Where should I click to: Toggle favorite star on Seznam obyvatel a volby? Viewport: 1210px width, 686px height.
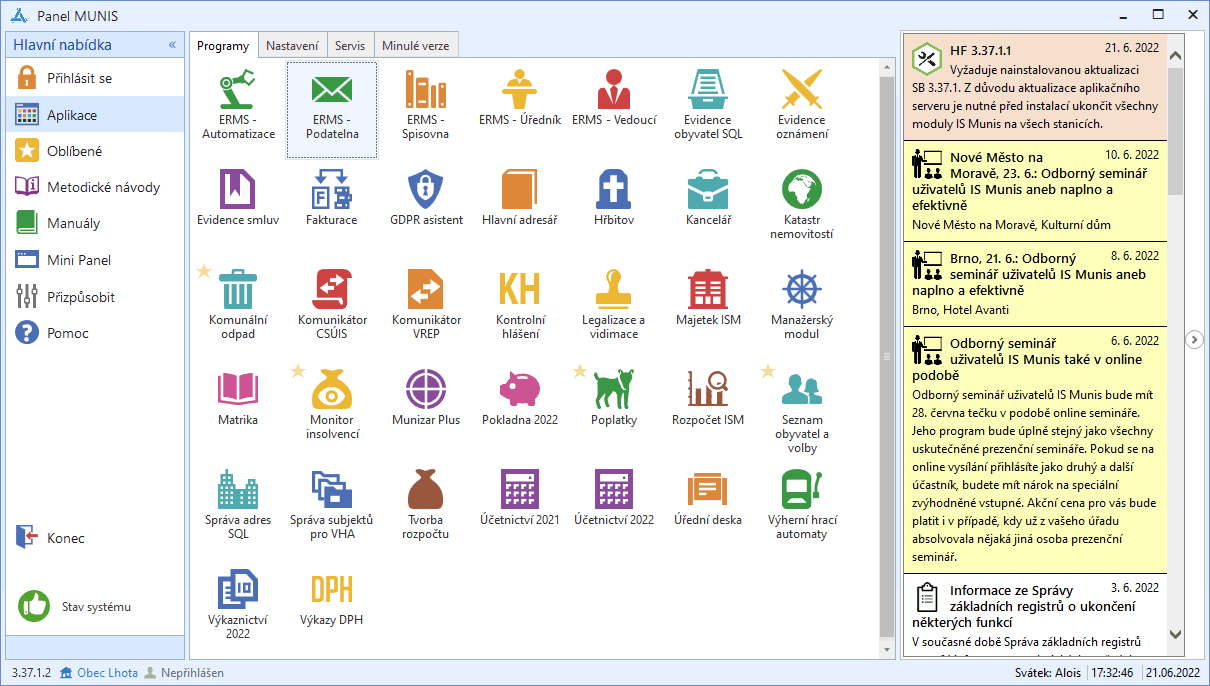tap(767, 371)
